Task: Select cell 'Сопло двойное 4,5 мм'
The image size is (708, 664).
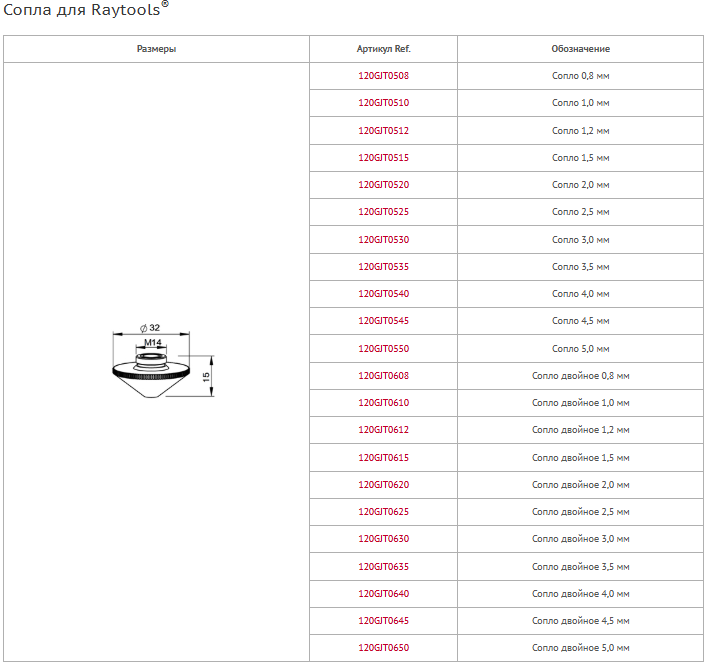Action: pyautogui.click(x=580, y=621)
